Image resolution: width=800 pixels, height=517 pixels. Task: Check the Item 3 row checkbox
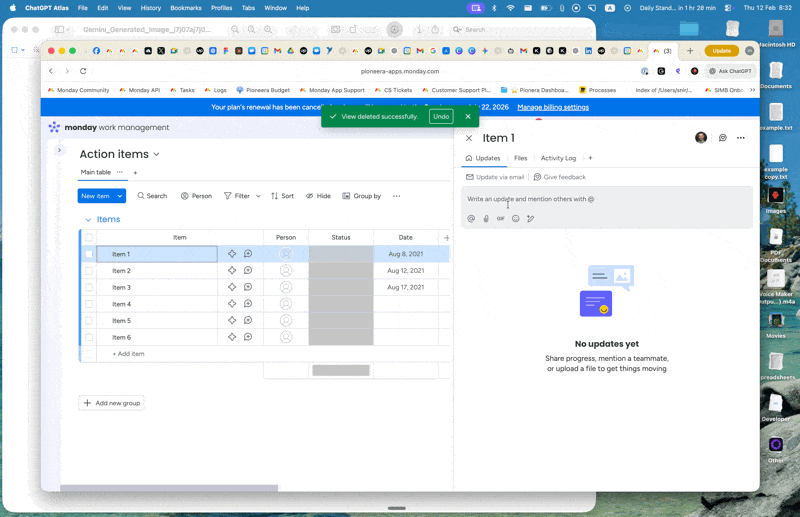tap(89, 287)
